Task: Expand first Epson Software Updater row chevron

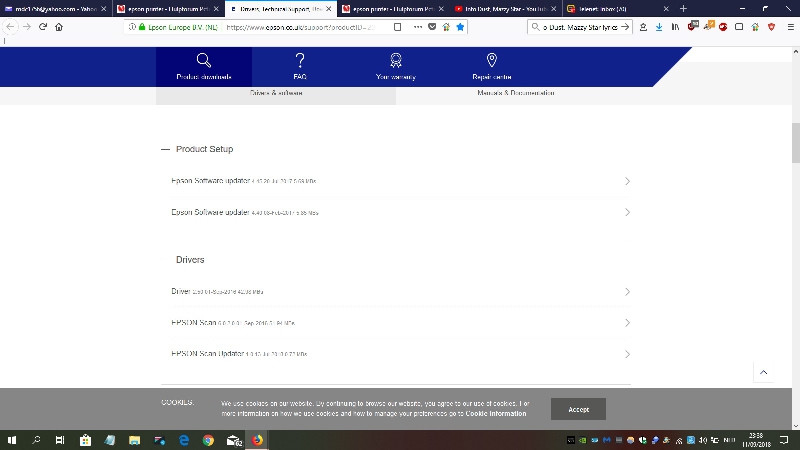Action: tap(627, 181)
